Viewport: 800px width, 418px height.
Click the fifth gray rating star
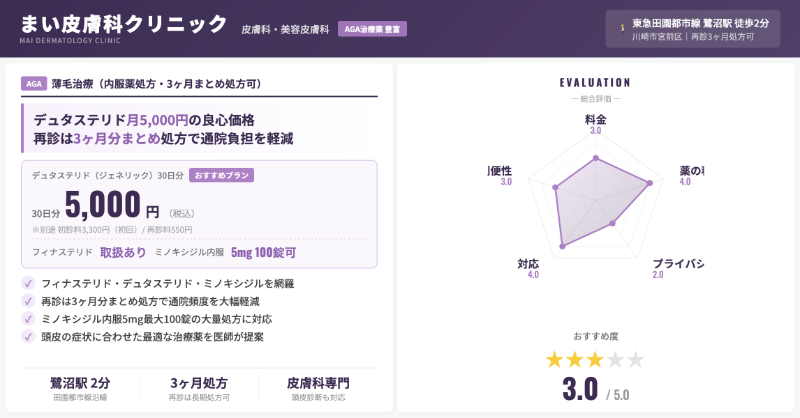coord(635,360)
